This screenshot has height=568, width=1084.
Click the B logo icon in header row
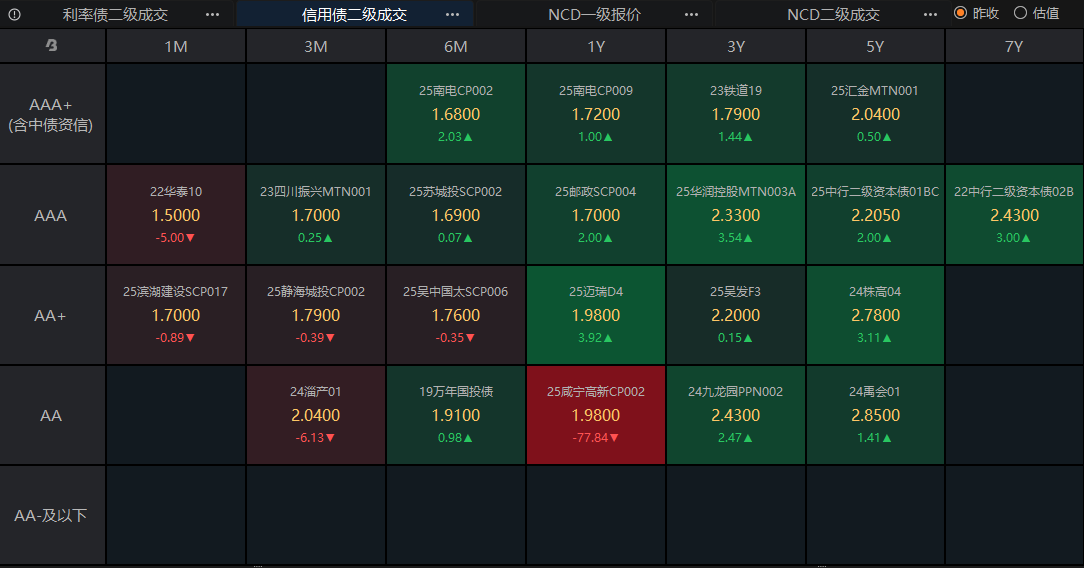[x=52, y=46]
